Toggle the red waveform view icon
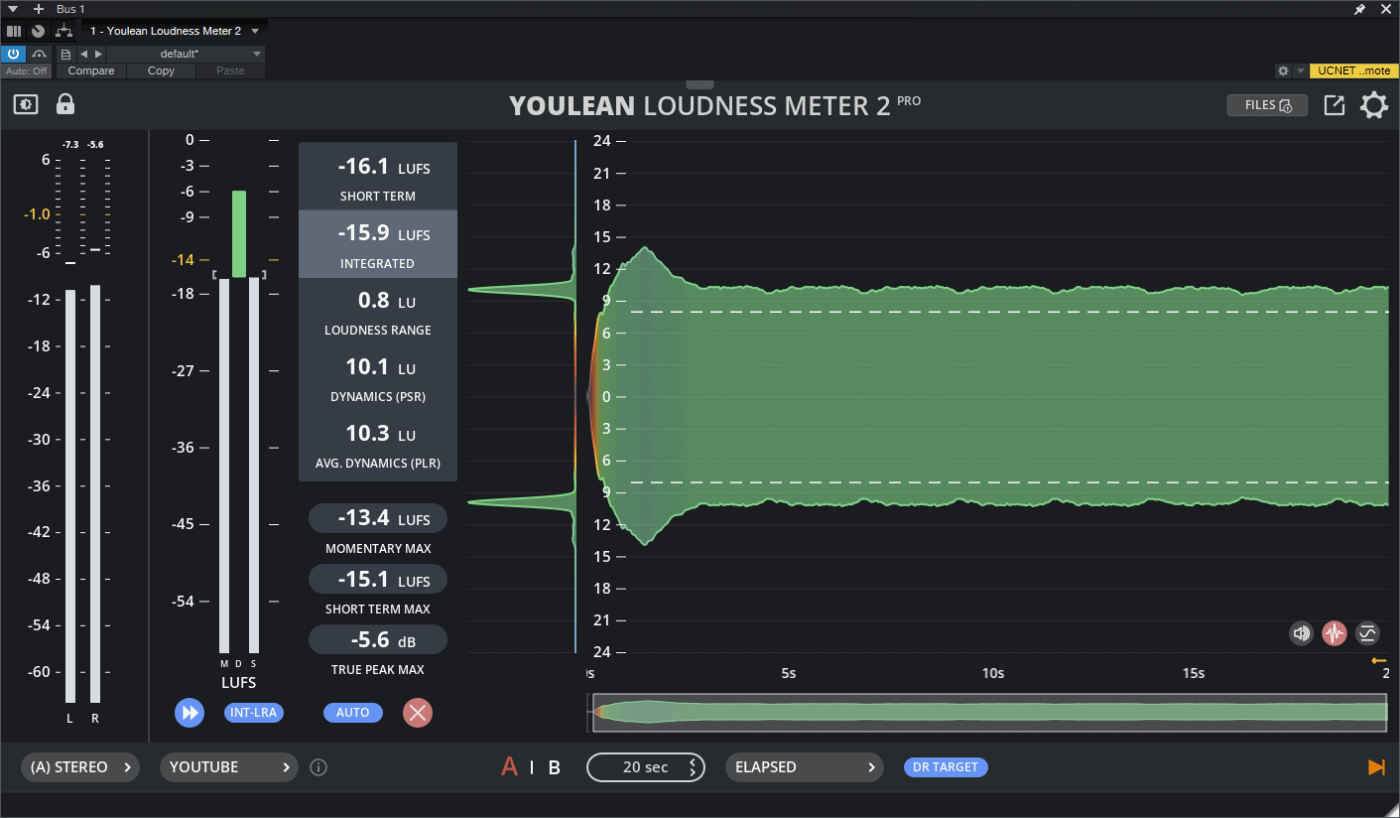Image resolution: width=1400 pixels, height=818 pixels. pos(1334,633)
